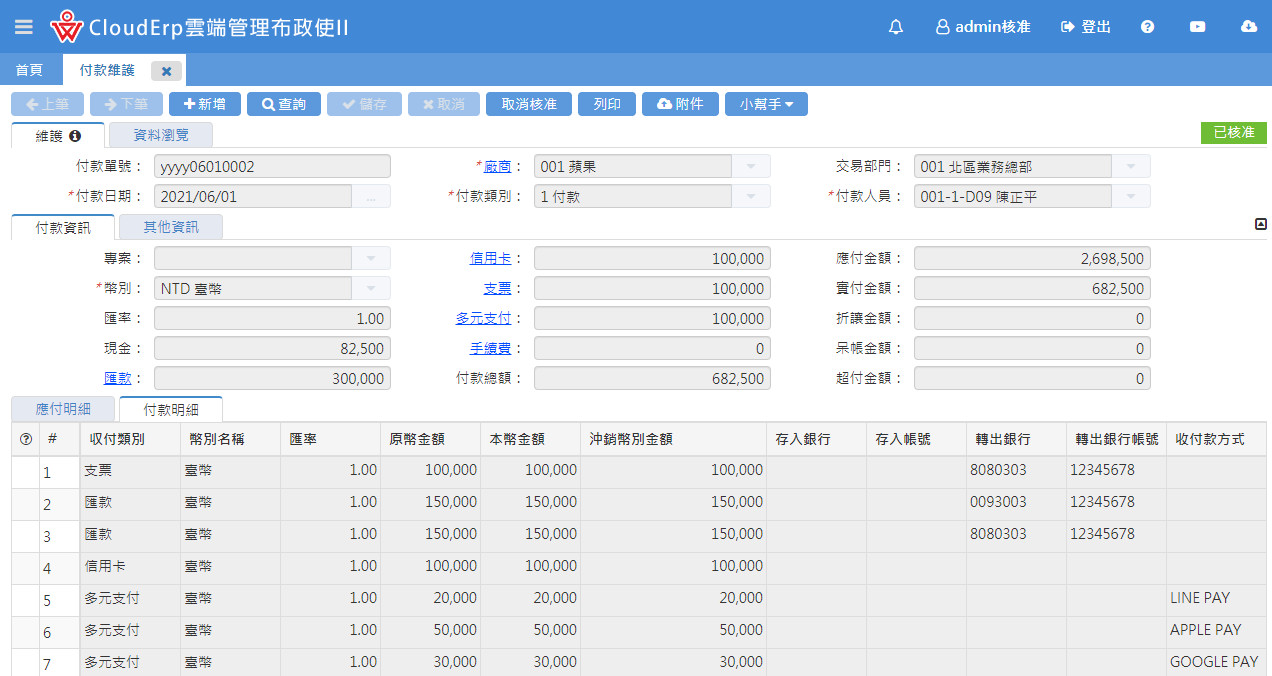Click the cloud download icon in header
Image resolution: width=1272 pixels, height=676 pixels.
click(1248, 27)
